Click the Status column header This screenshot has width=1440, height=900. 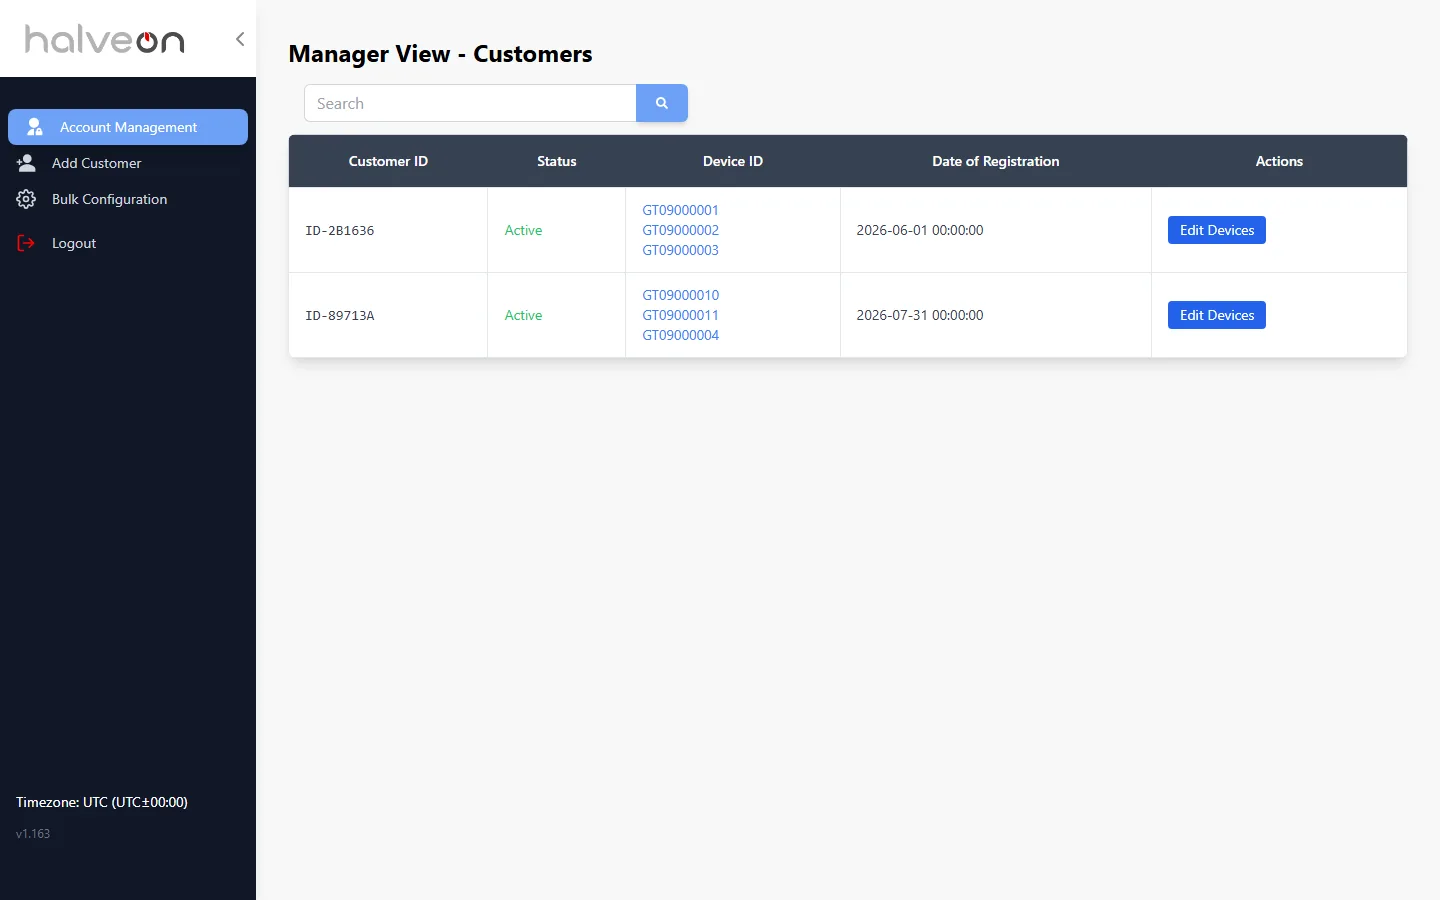(x=557, y=161)
